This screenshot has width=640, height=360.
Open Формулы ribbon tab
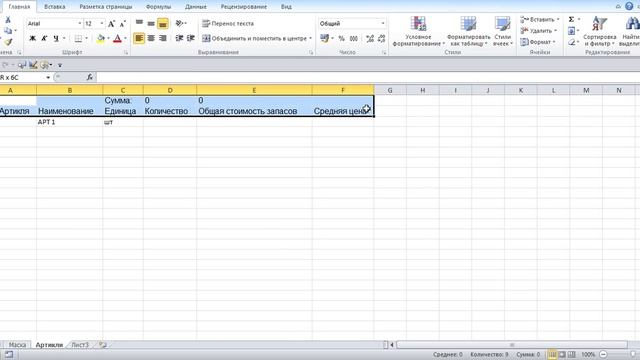point(158,7)
